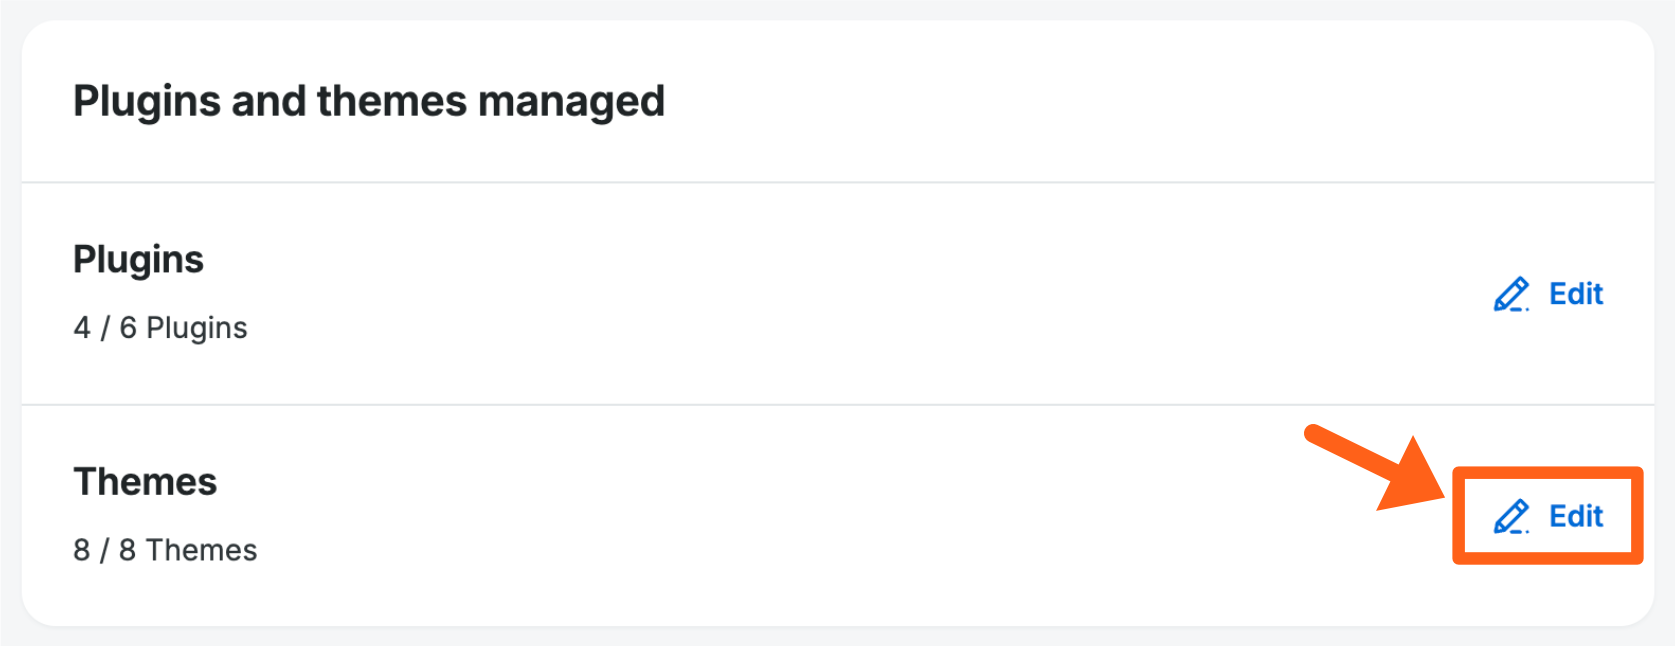The height and width of the screenshot is (646, 1675).
Task: Click empty space in the Themes row
Action: click(x=800, y=516)
